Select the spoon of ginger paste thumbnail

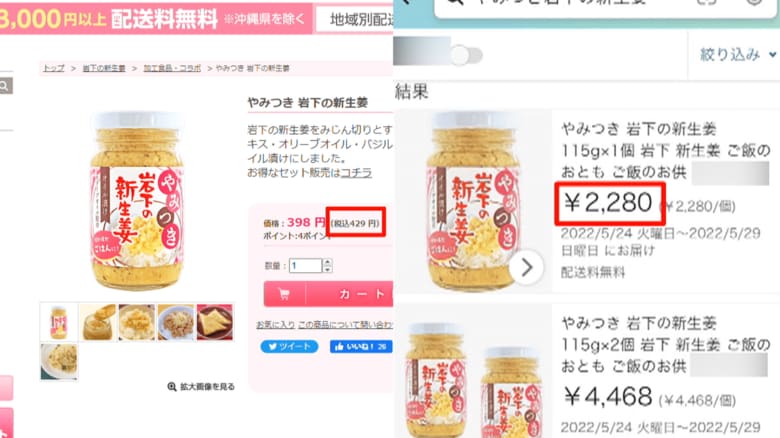coord(98,323)
